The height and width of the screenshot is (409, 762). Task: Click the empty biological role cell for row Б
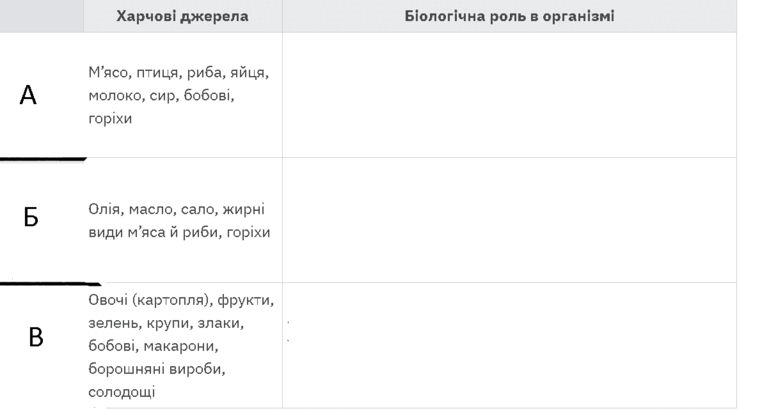pyautogui.click(x=509, y=220)
